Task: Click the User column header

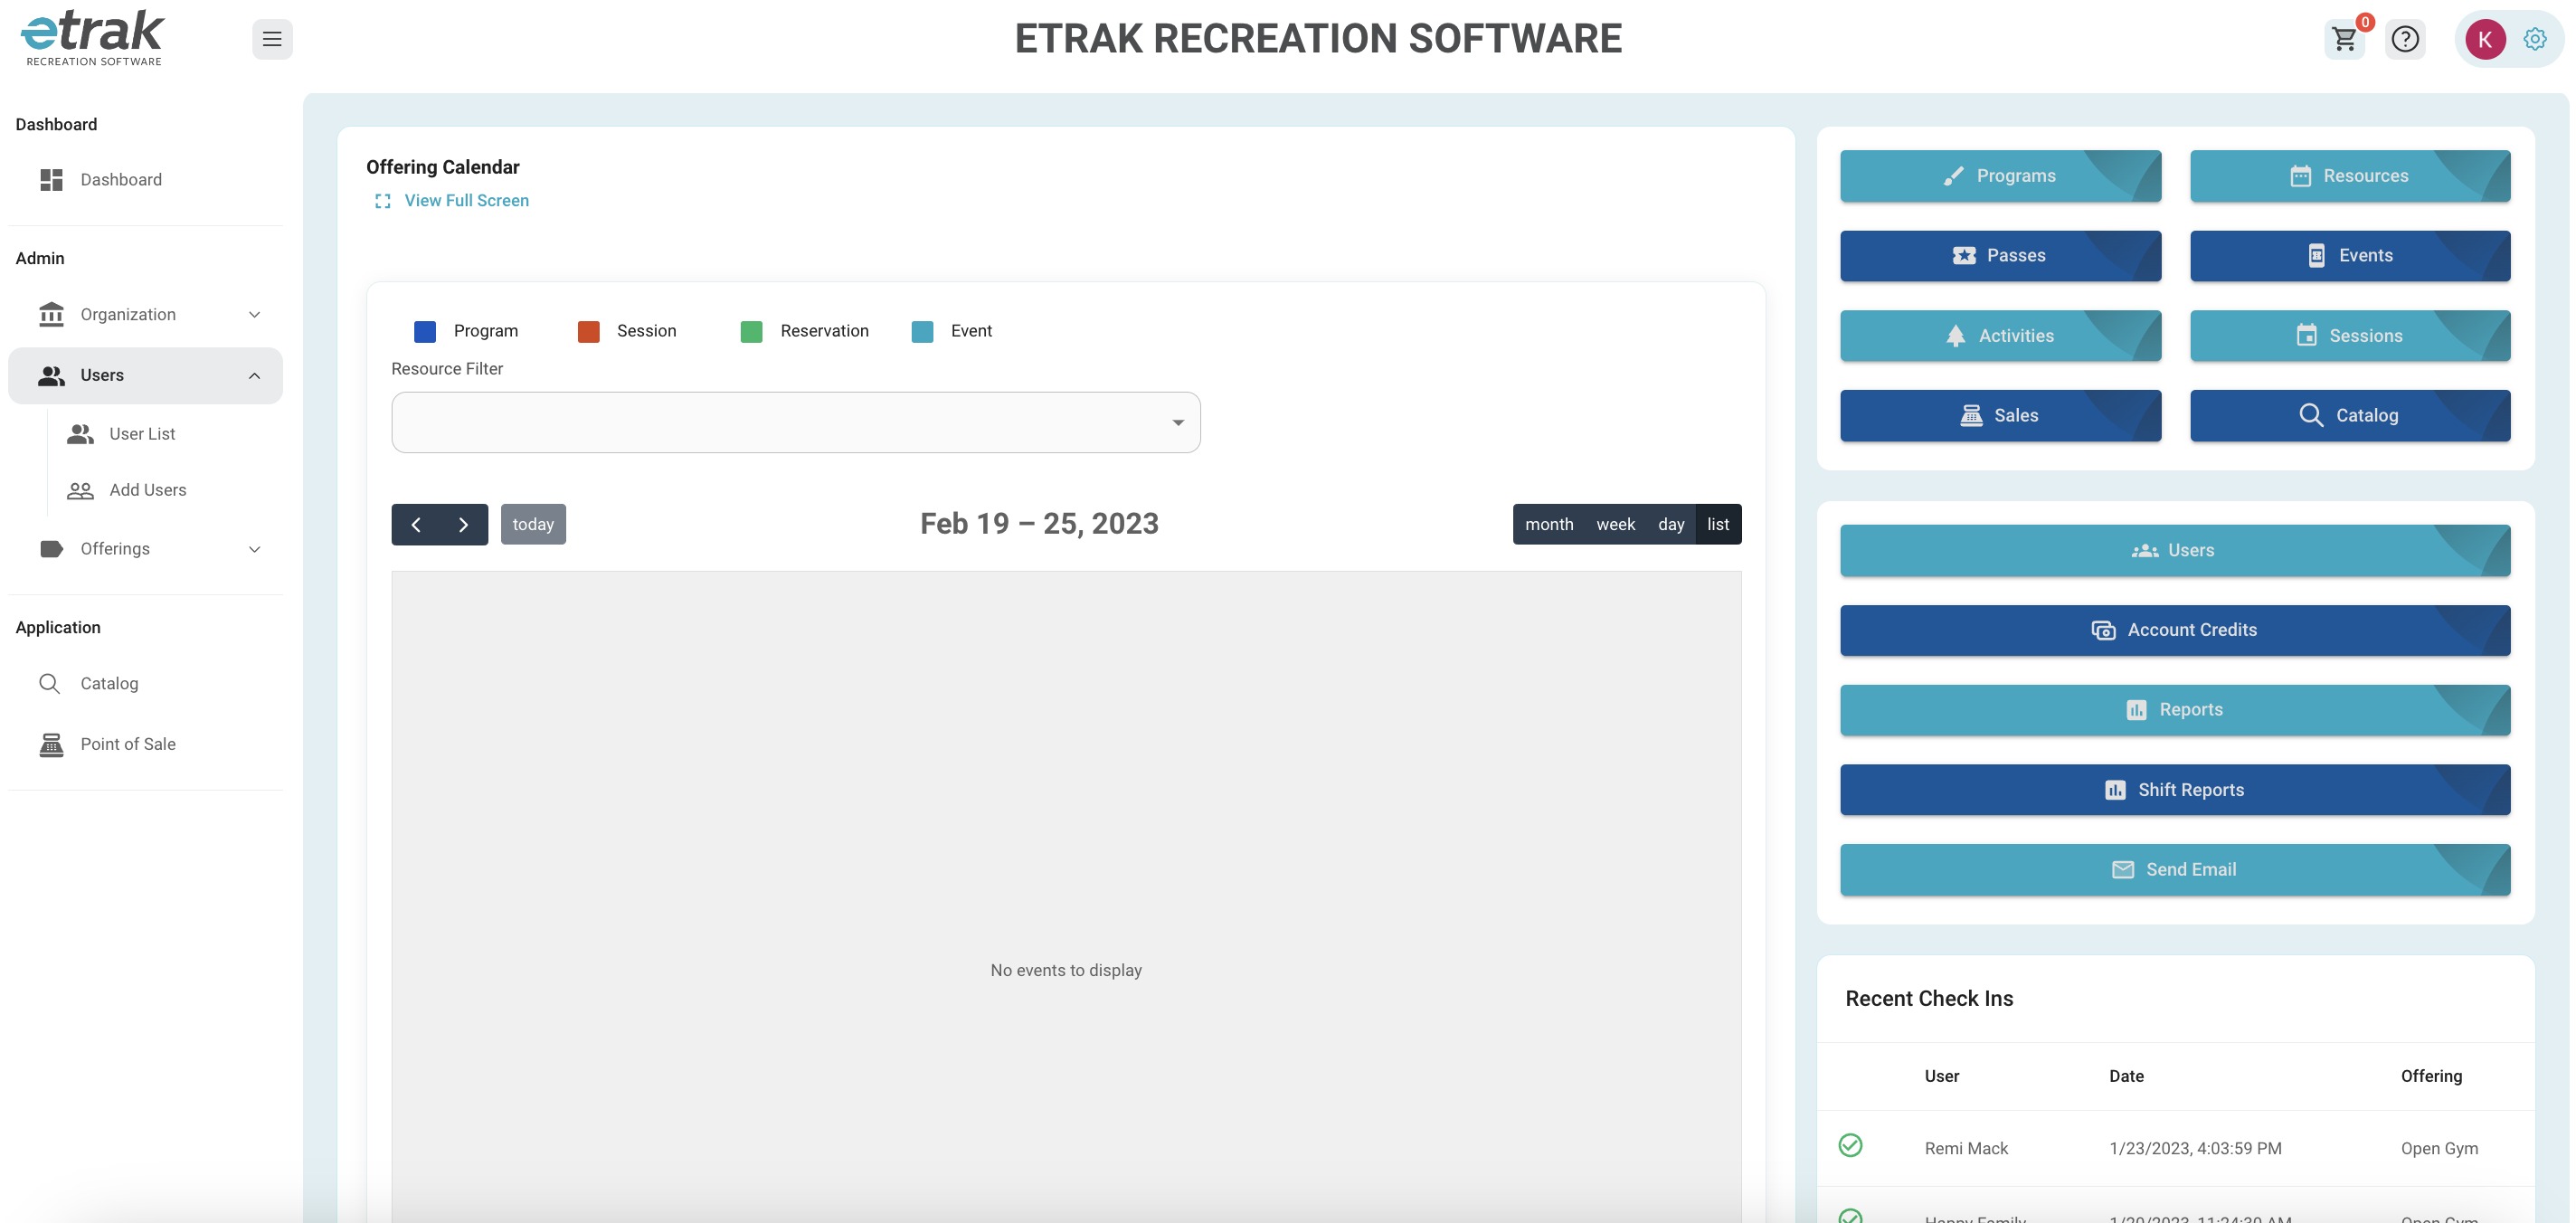Action: pos(1941,1076)
